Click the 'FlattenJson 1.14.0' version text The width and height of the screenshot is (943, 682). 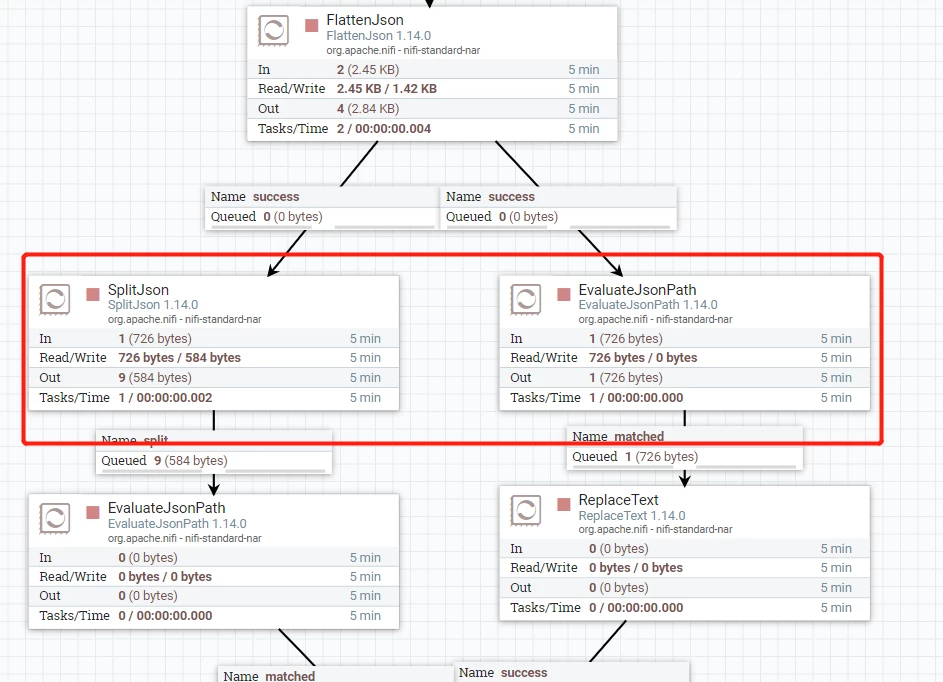point(379,35)
